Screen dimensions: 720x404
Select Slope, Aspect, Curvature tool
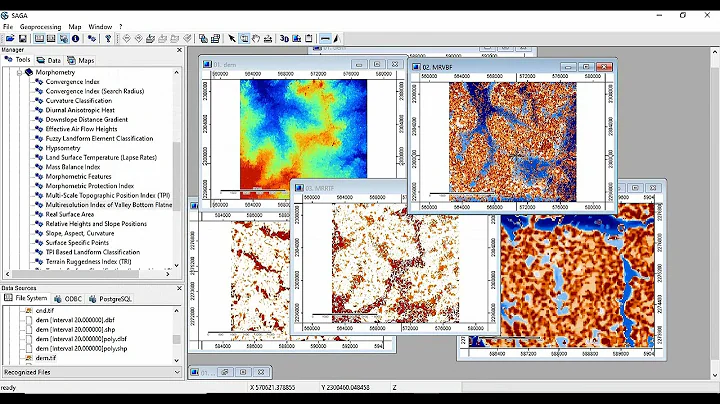(80, 233)
